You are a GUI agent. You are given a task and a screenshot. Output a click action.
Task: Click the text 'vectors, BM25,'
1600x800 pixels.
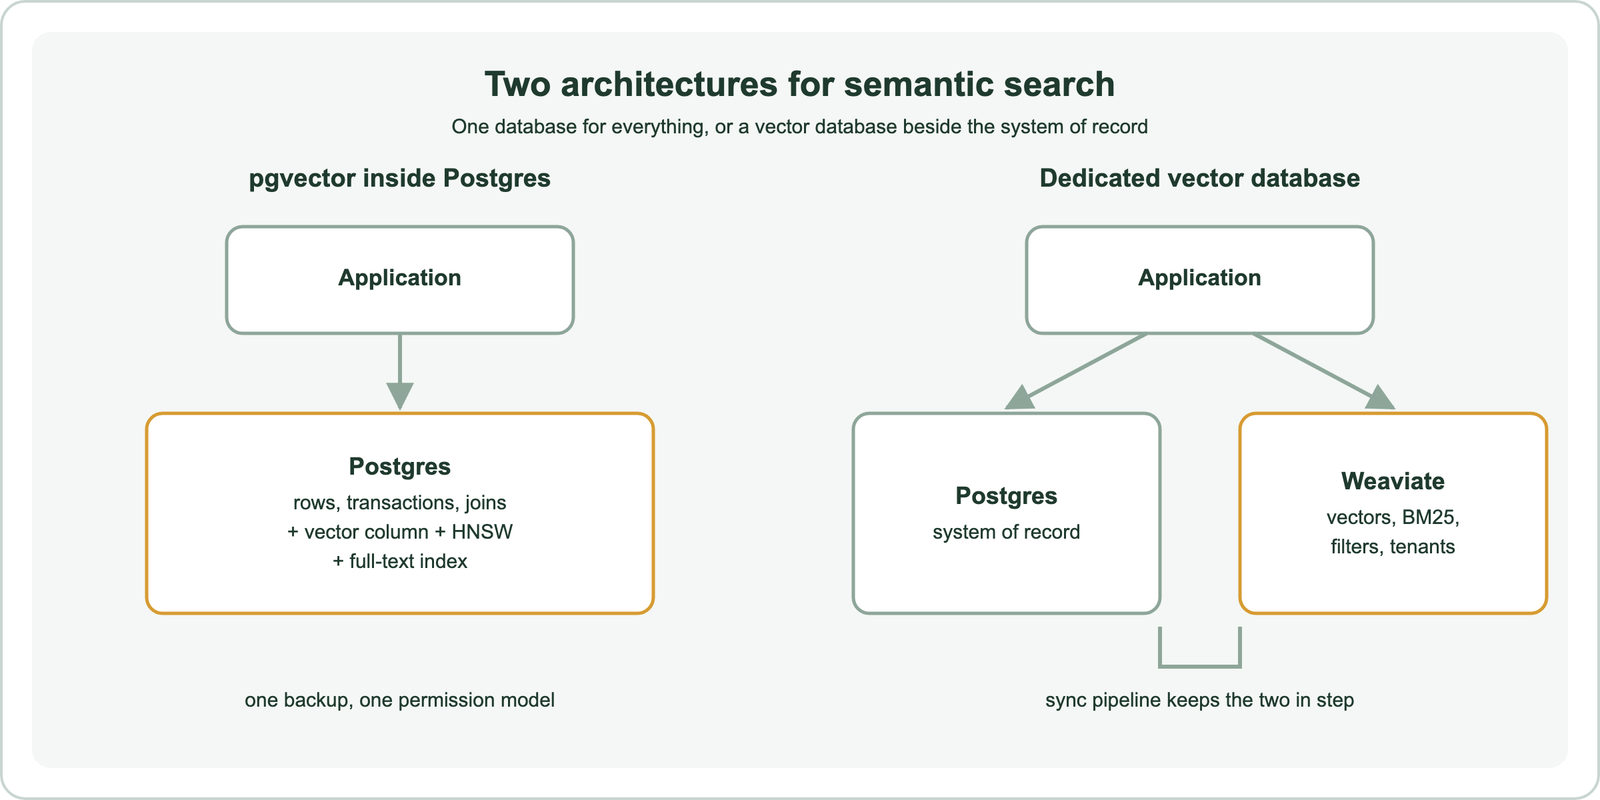tap(1393, 518)
